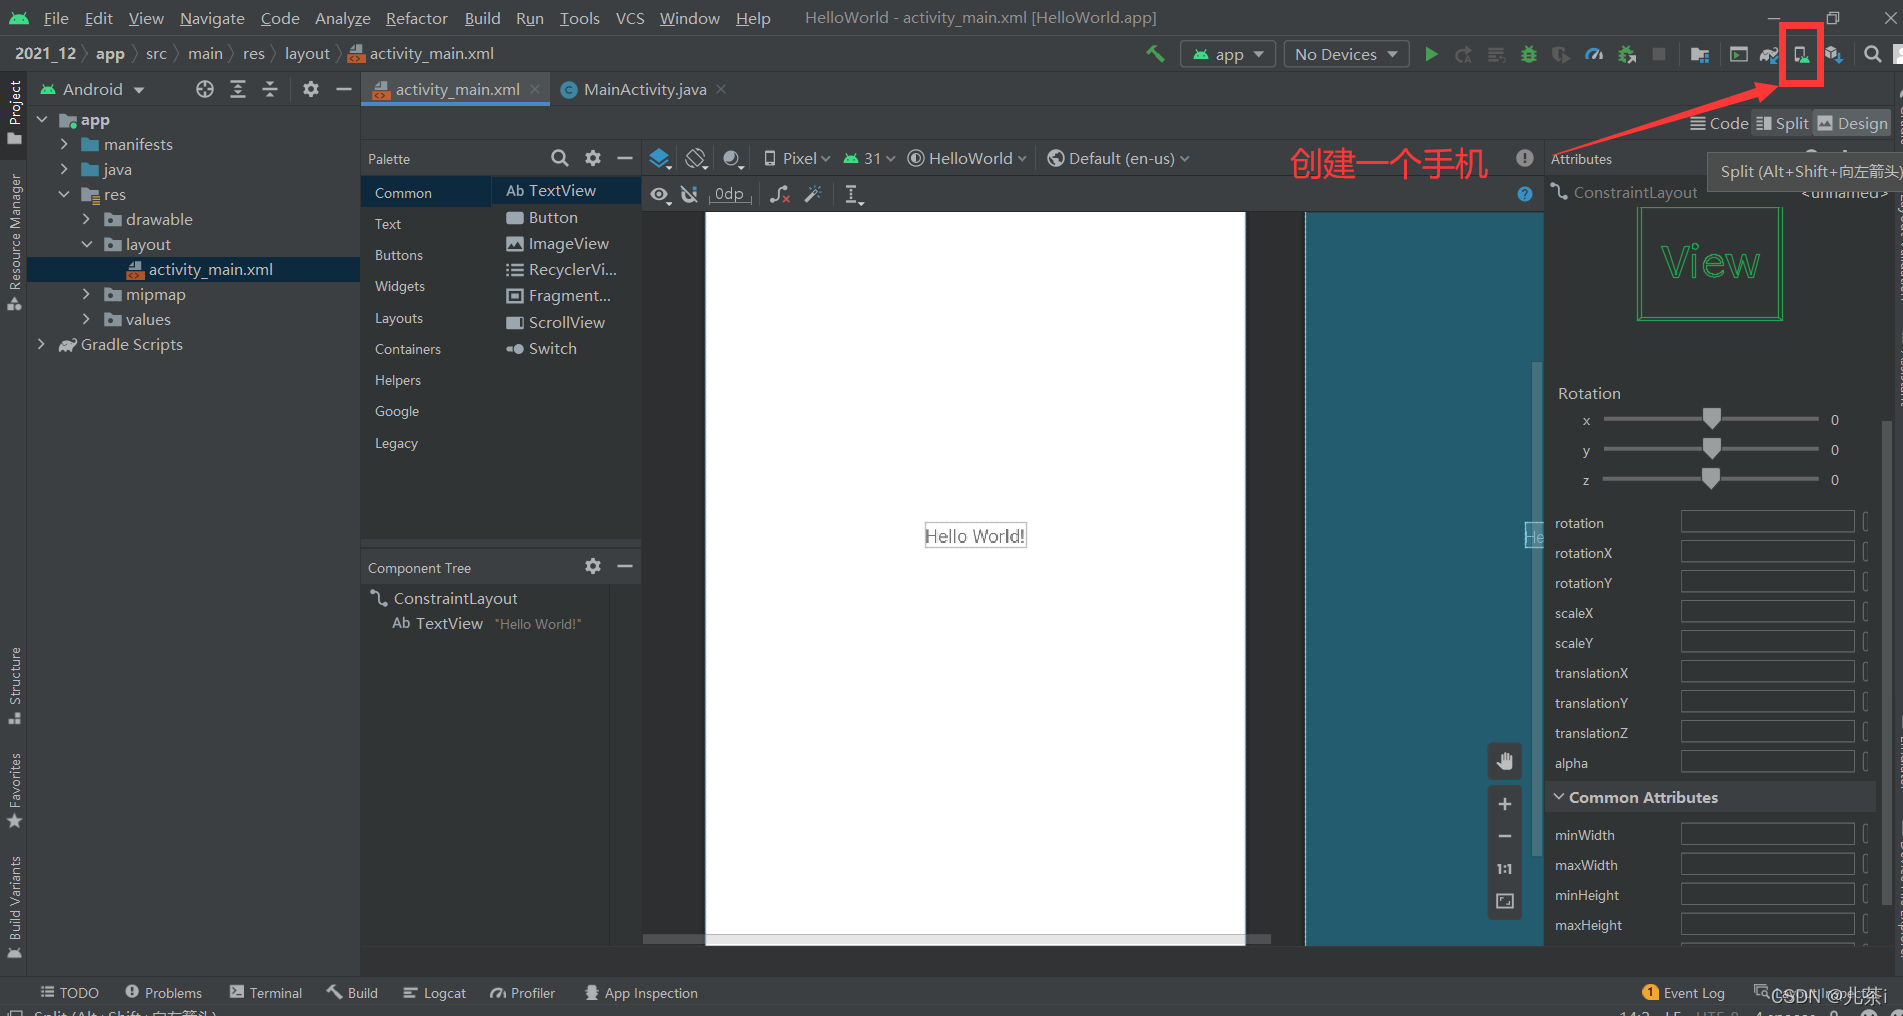Image resolution: width=1903 pixels, height=1016 pixels.
Task: Open Palette settings gear
Action: [593, 158]
